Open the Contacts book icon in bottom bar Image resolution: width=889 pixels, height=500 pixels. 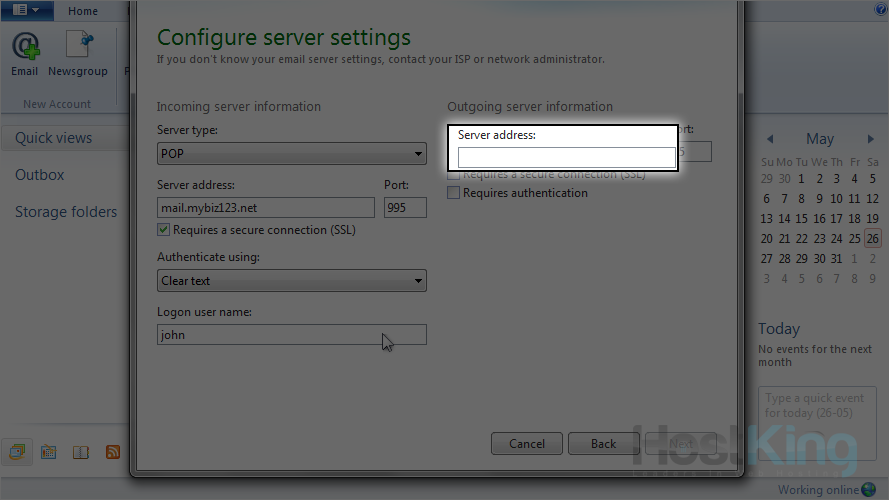click(81, 452)
